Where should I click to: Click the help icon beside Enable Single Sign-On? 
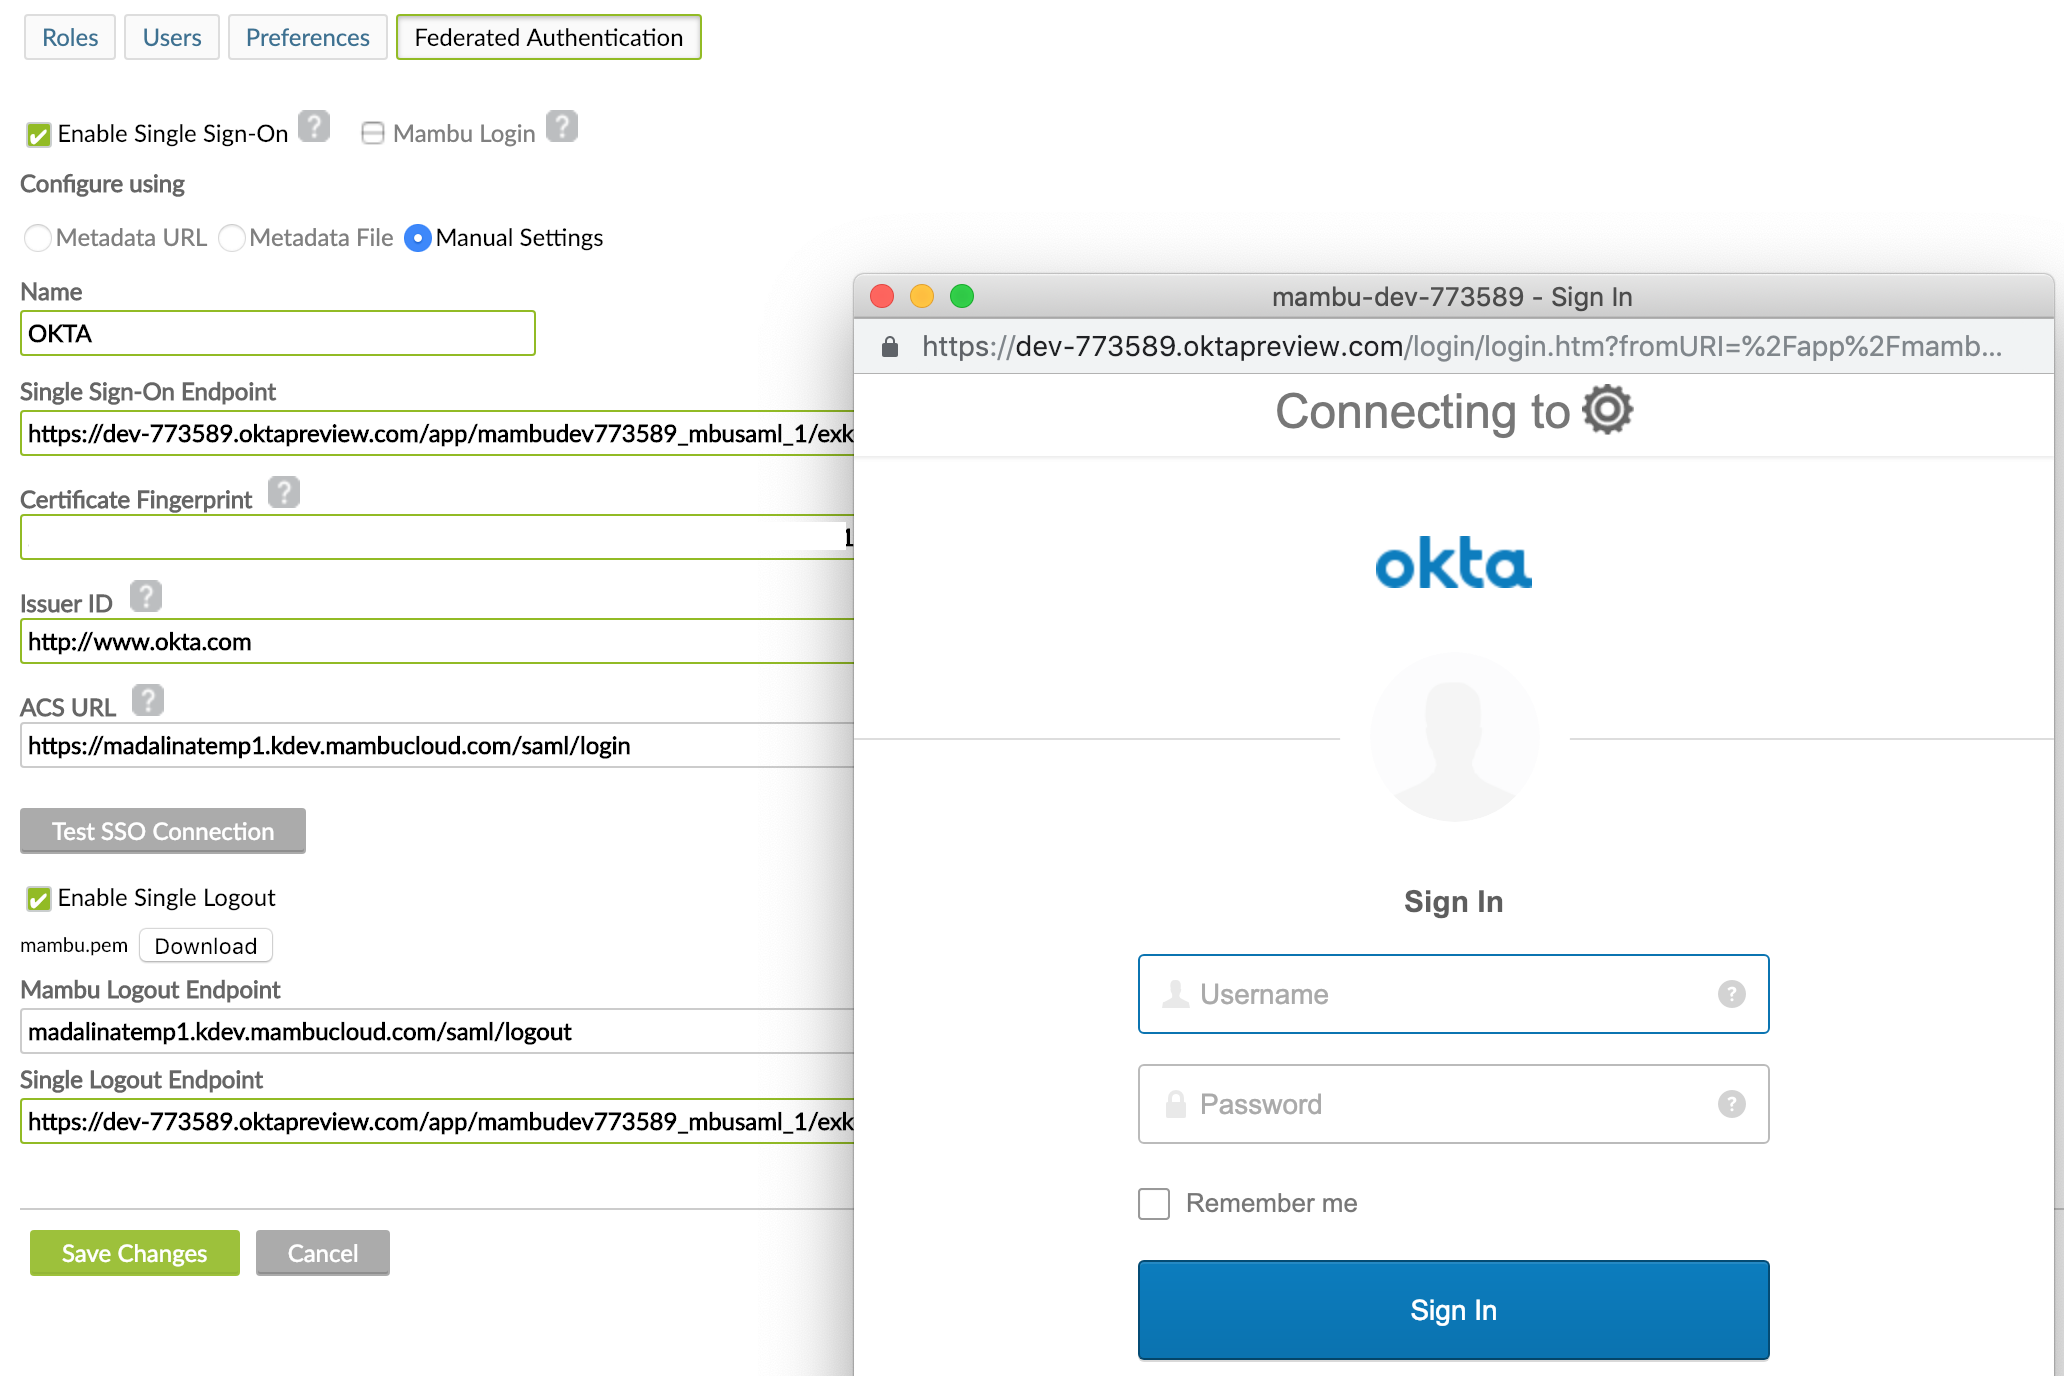tap(314, 127)
